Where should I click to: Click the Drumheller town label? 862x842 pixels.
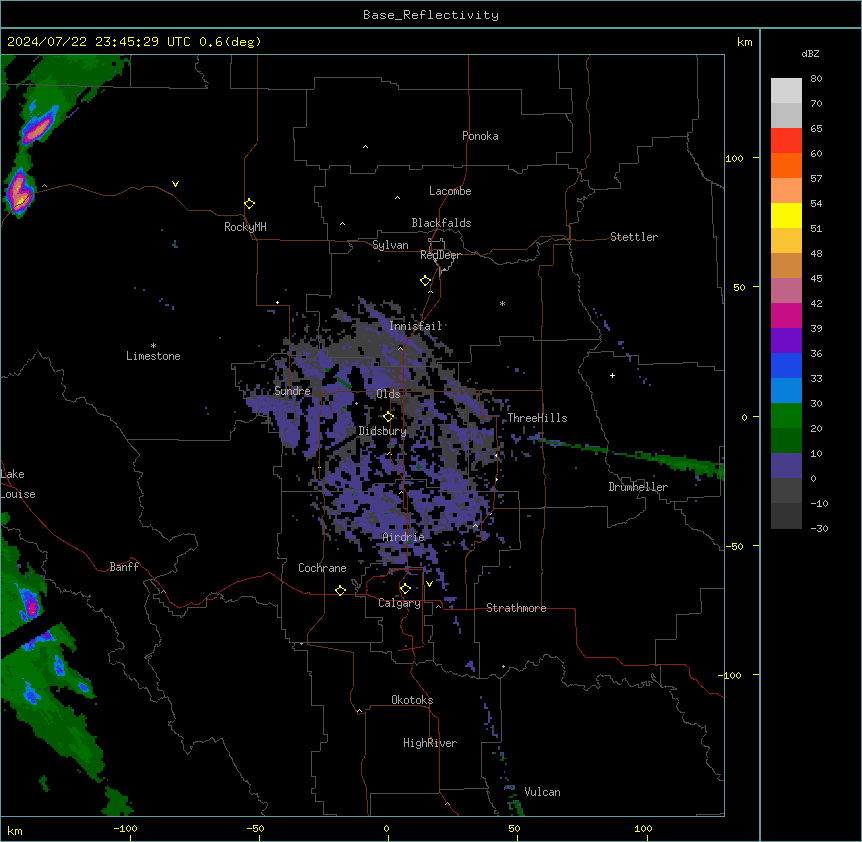638,487
